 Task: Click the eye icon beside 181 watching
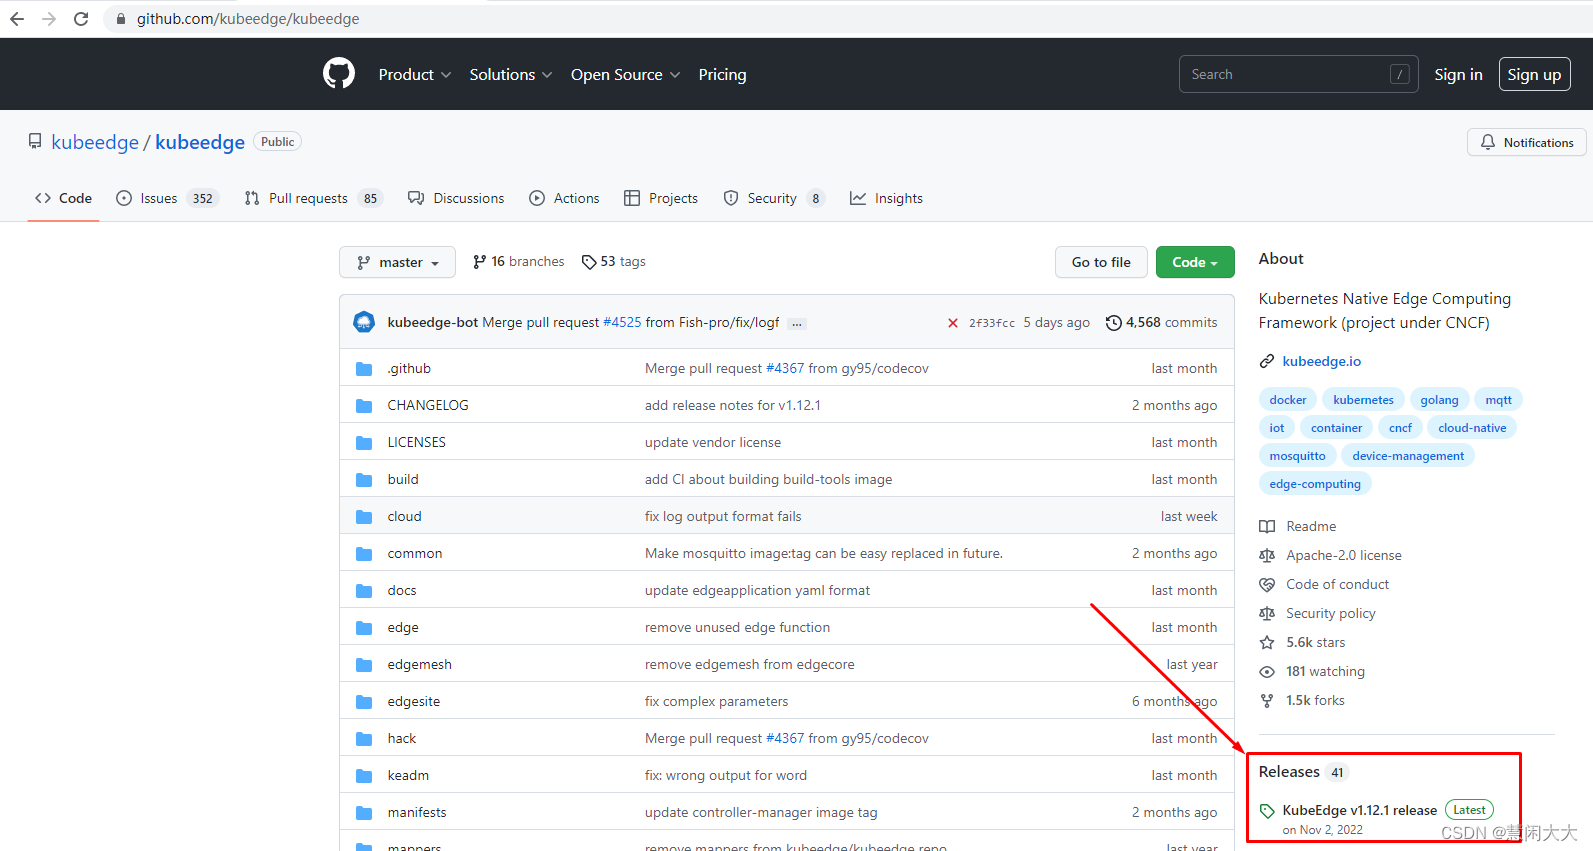pyautogui.click(x=1267, y=672)
